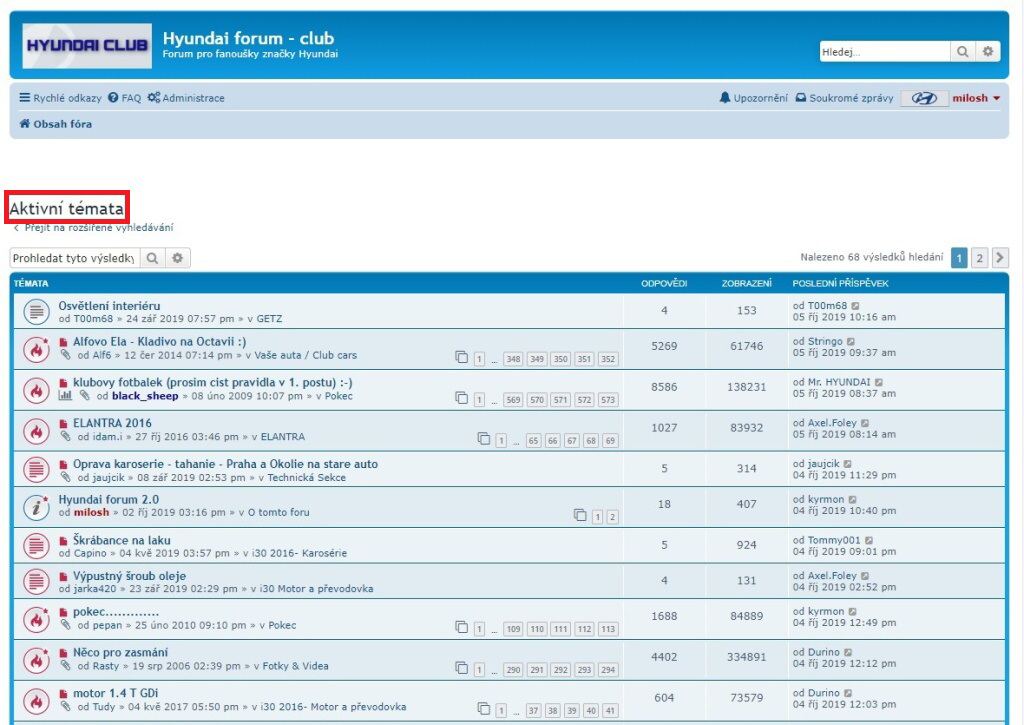1024x725 pixels.
Task: Go to page 294 of Něco pro zasmání
Action: 608,669
